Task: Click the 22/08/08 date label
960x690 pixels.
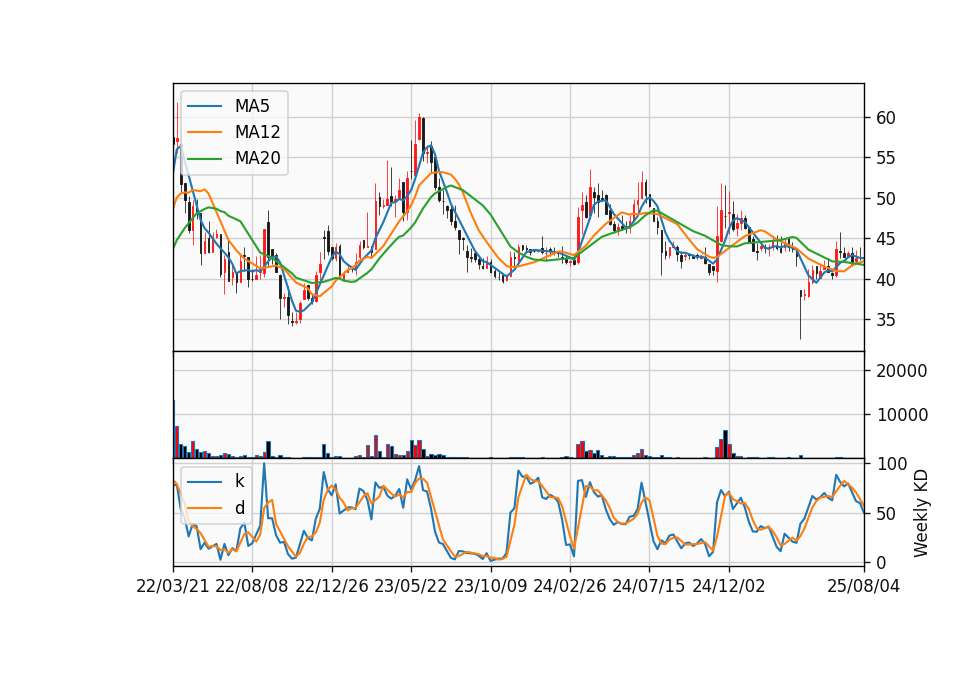Action: 252,586
